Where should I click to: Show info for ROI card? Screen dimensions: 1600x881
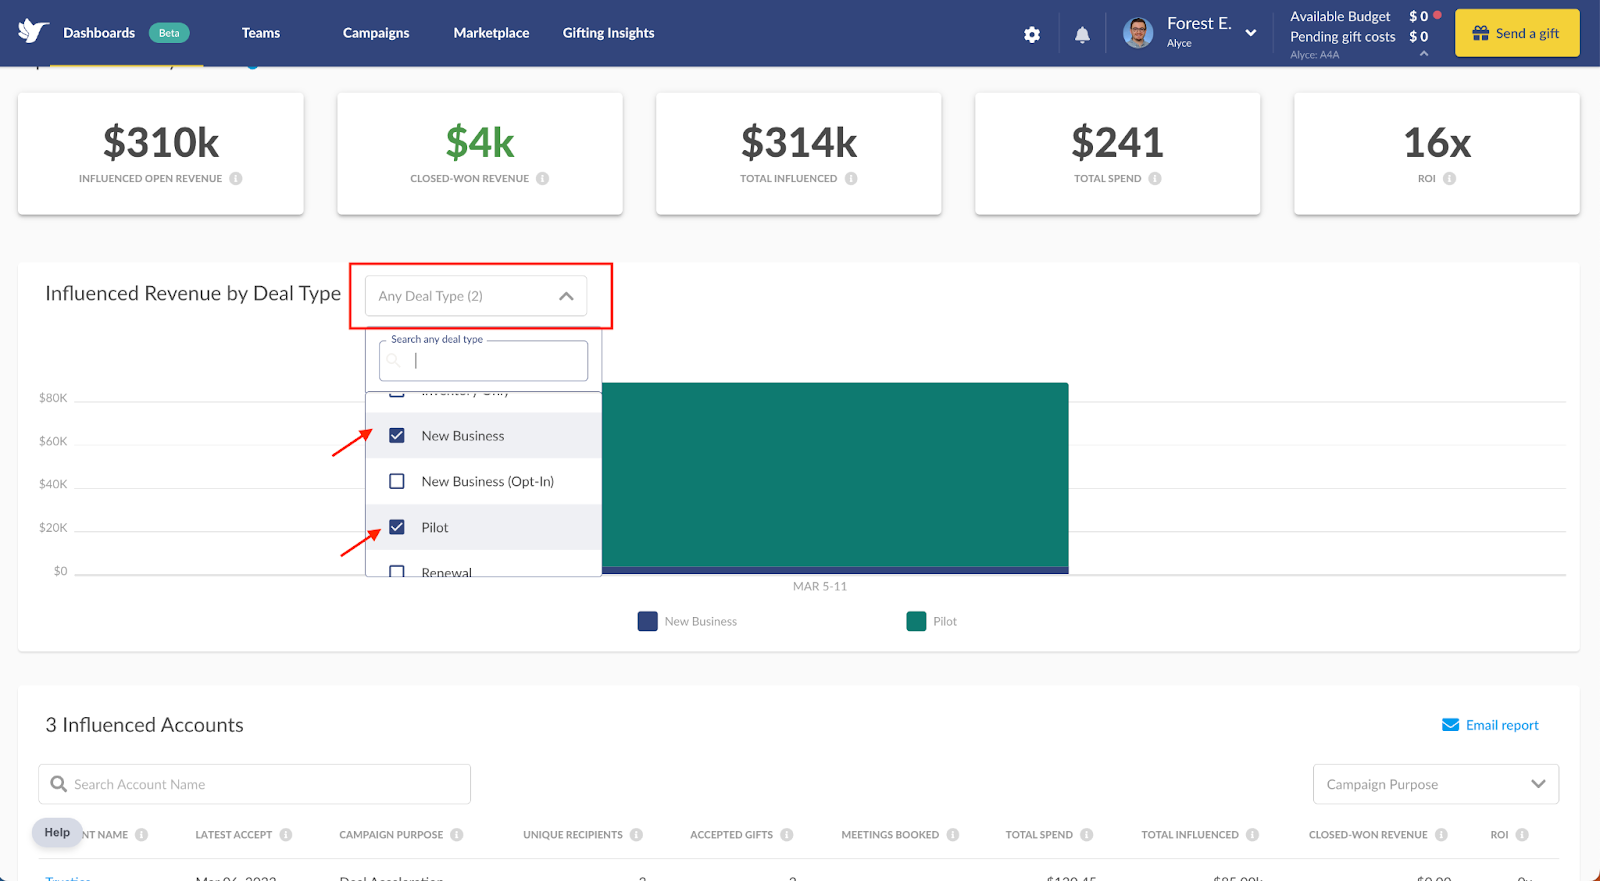coord(1449,179)
